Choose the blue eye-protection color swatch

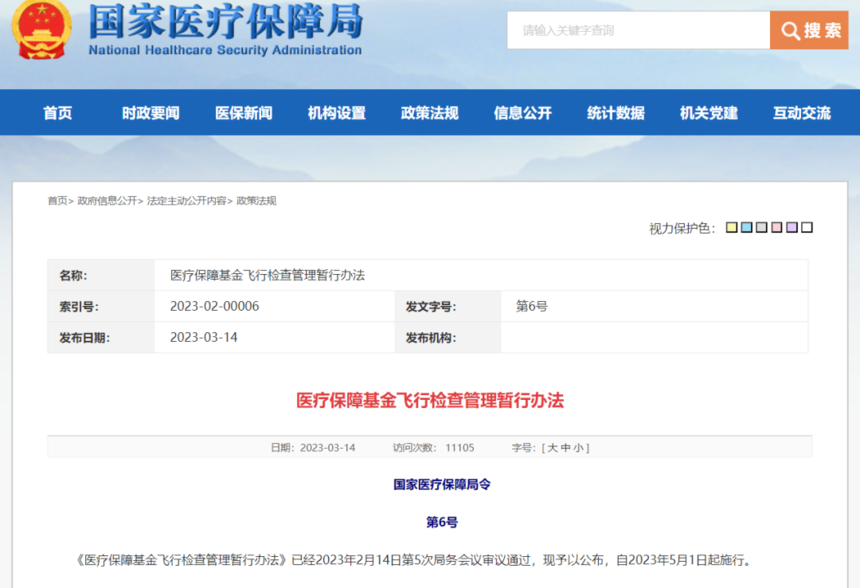click(x=747, y=228)
